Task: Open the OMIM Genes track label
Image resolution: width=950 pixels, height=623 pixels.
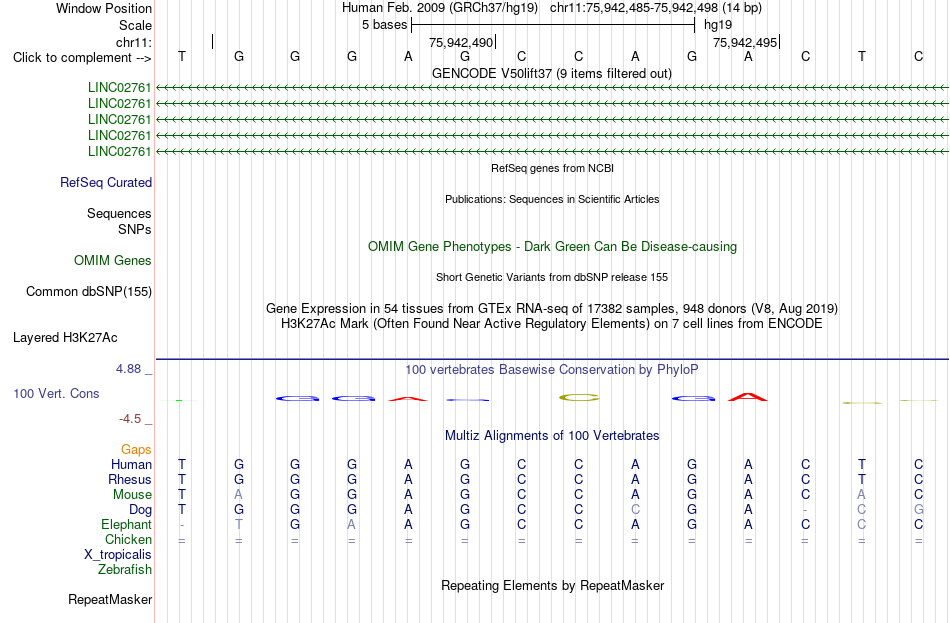Action: click(113, 261)
